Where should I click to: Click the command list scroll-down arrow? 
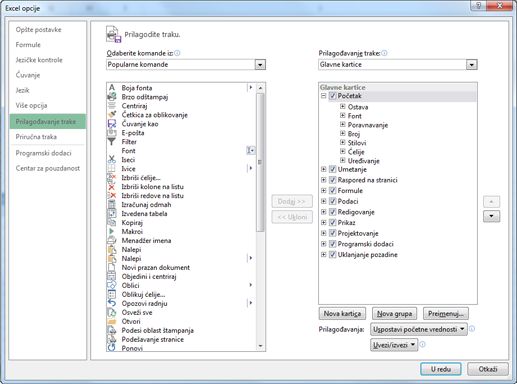[x=260, y=346]
